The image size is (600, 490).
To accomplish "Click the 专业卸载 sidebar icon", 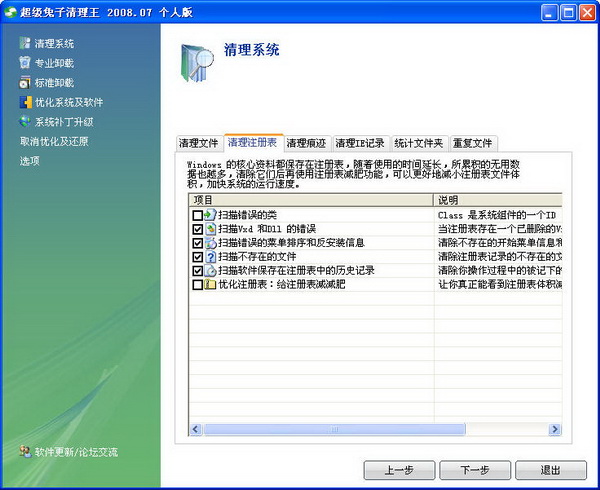I will click(25, 63).
